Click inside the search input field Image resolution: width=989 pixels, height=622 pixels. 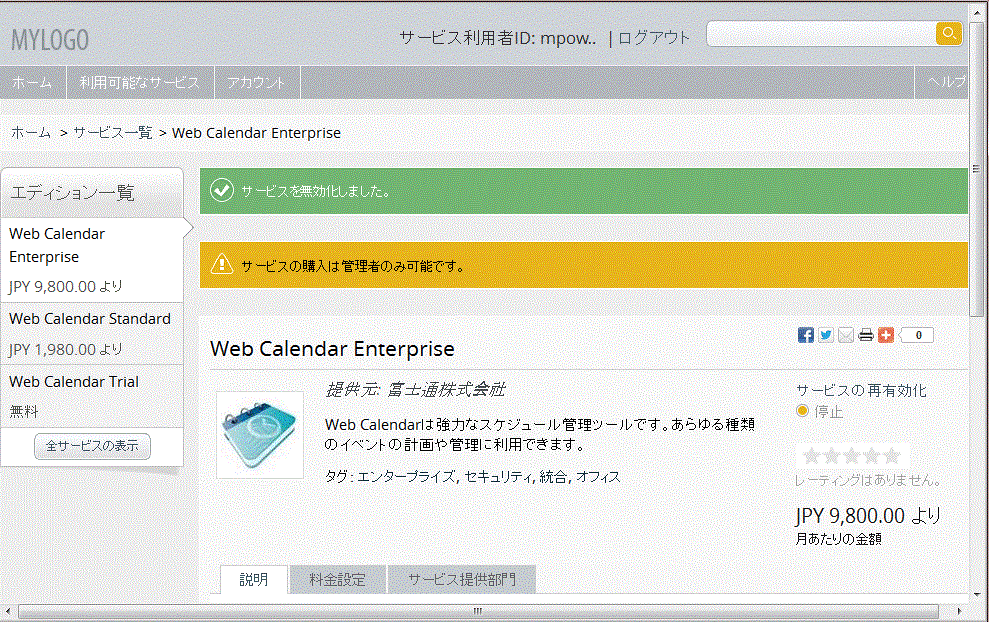click(821, 33)
